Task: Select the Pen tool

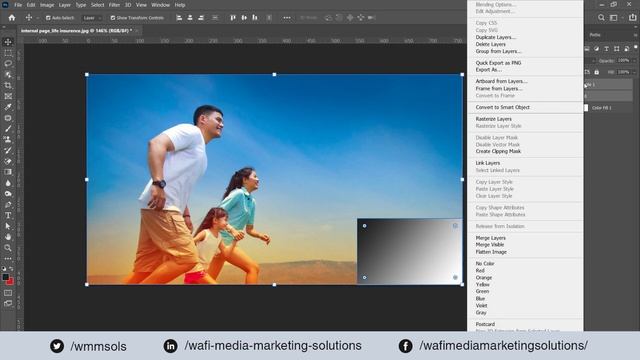Action: click(8, 204)
